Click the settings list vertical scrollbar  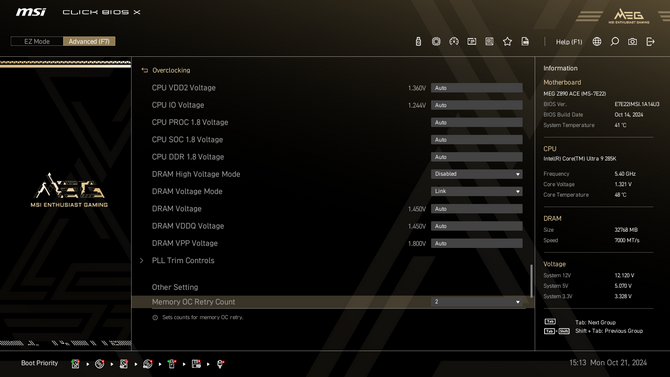(531, 280)
